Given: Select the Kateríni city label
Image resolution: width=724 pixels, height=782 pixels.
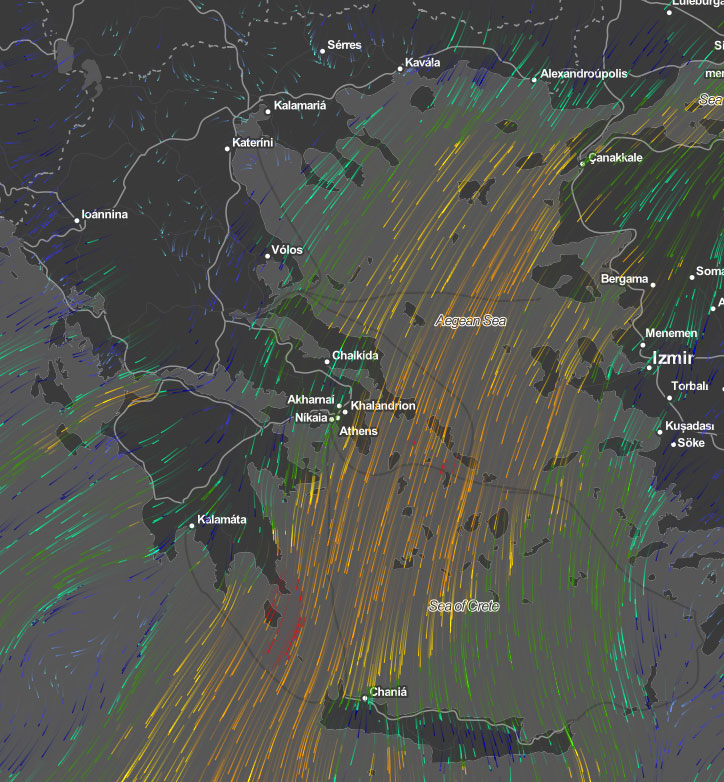Looking at the screenshot, I should (x=253, y=143).
